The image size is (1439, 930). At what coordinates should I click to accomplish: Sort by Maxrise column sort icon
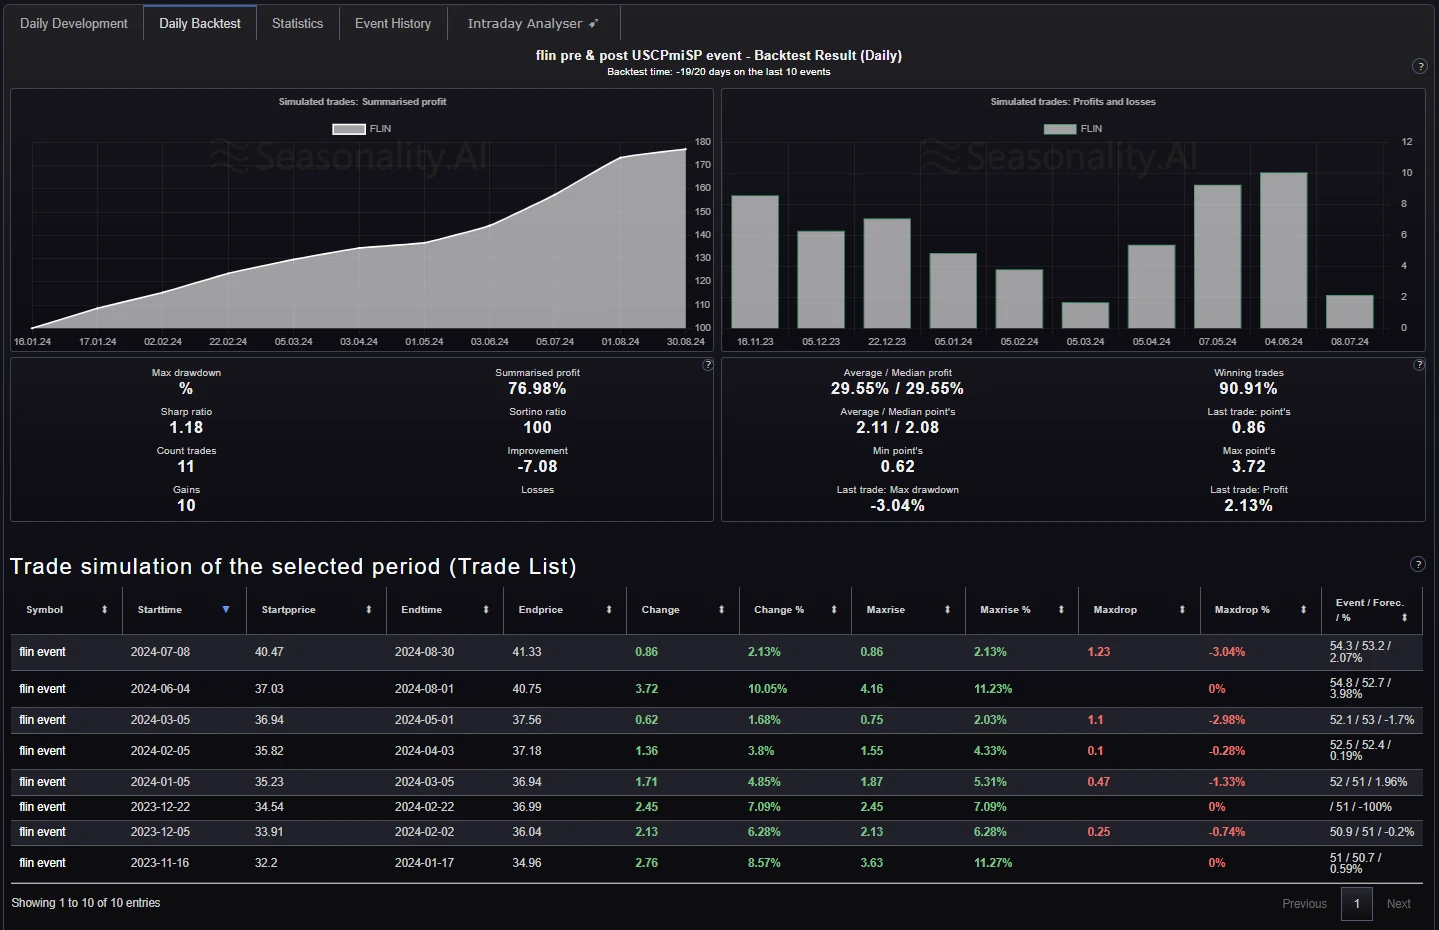tap(947, 610)
